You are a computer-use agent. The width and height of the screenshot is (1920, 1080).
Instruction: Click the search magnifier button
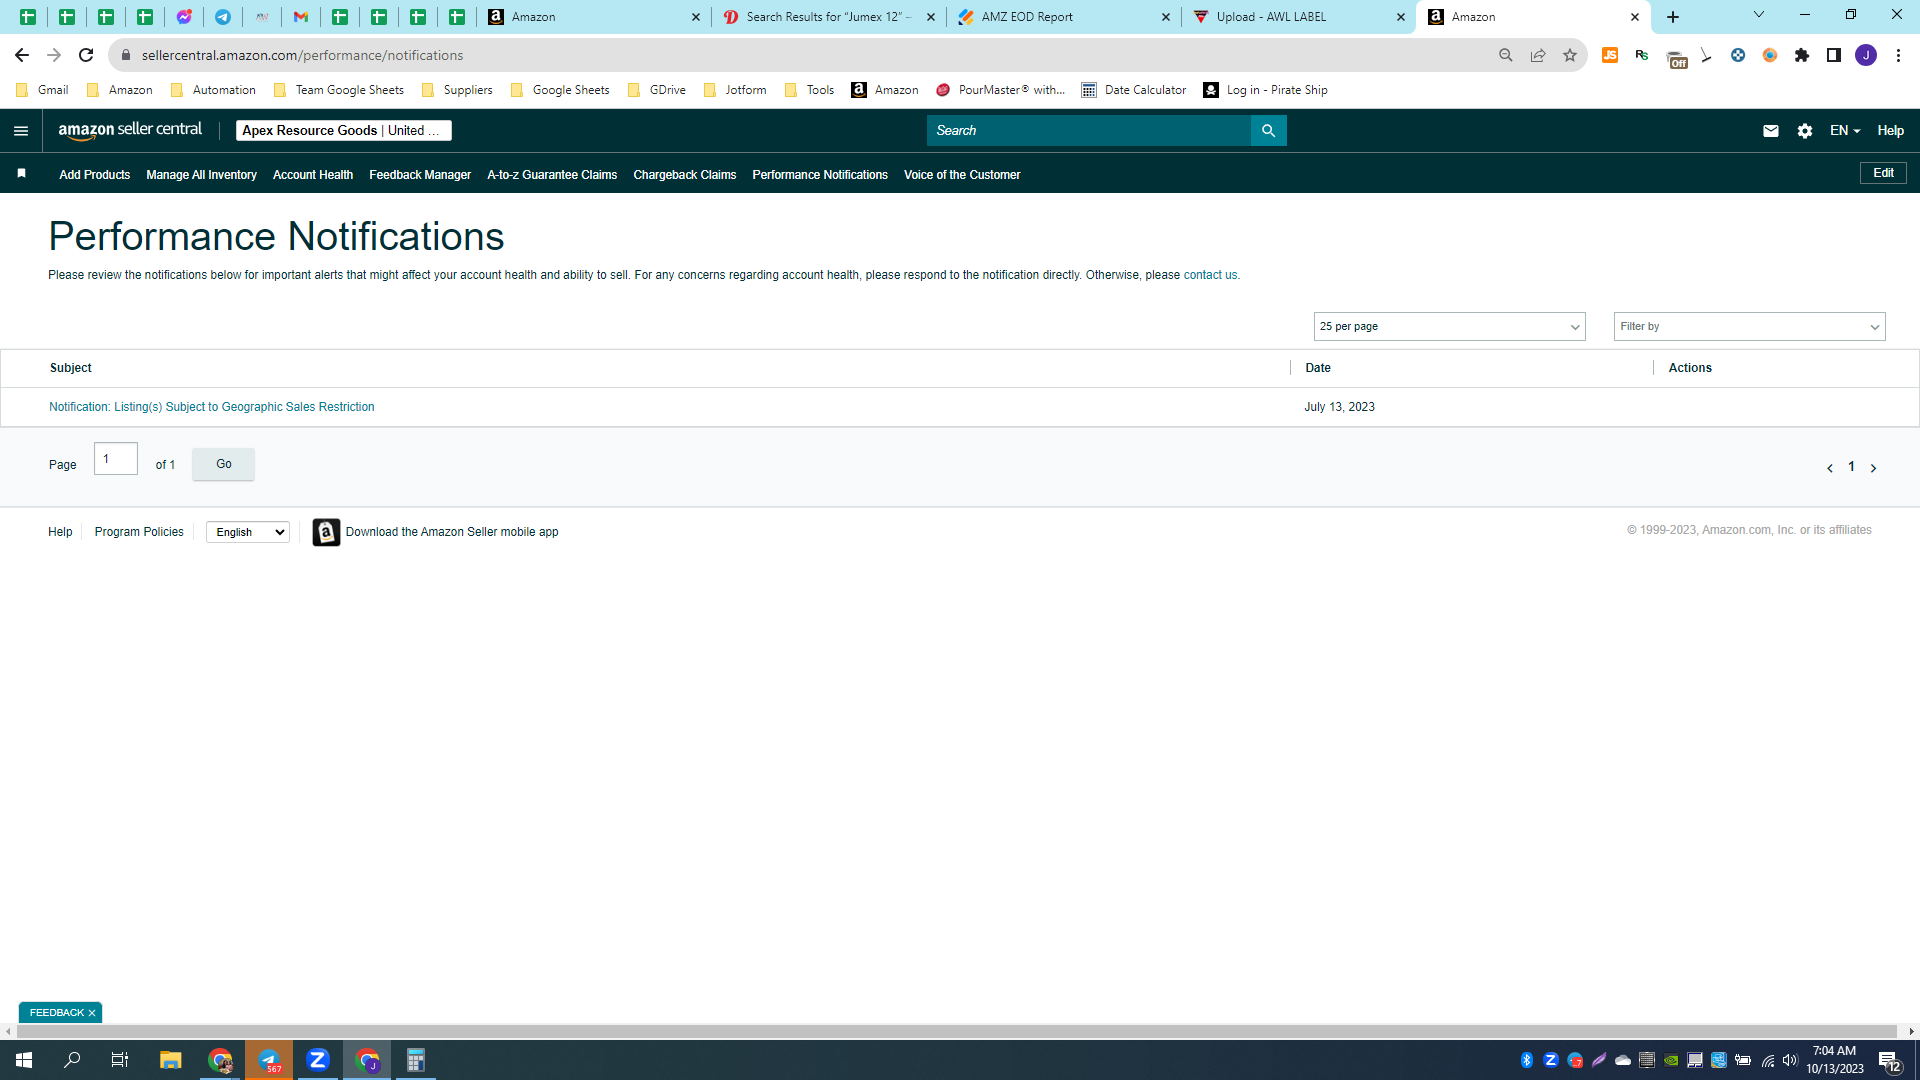1268,131
